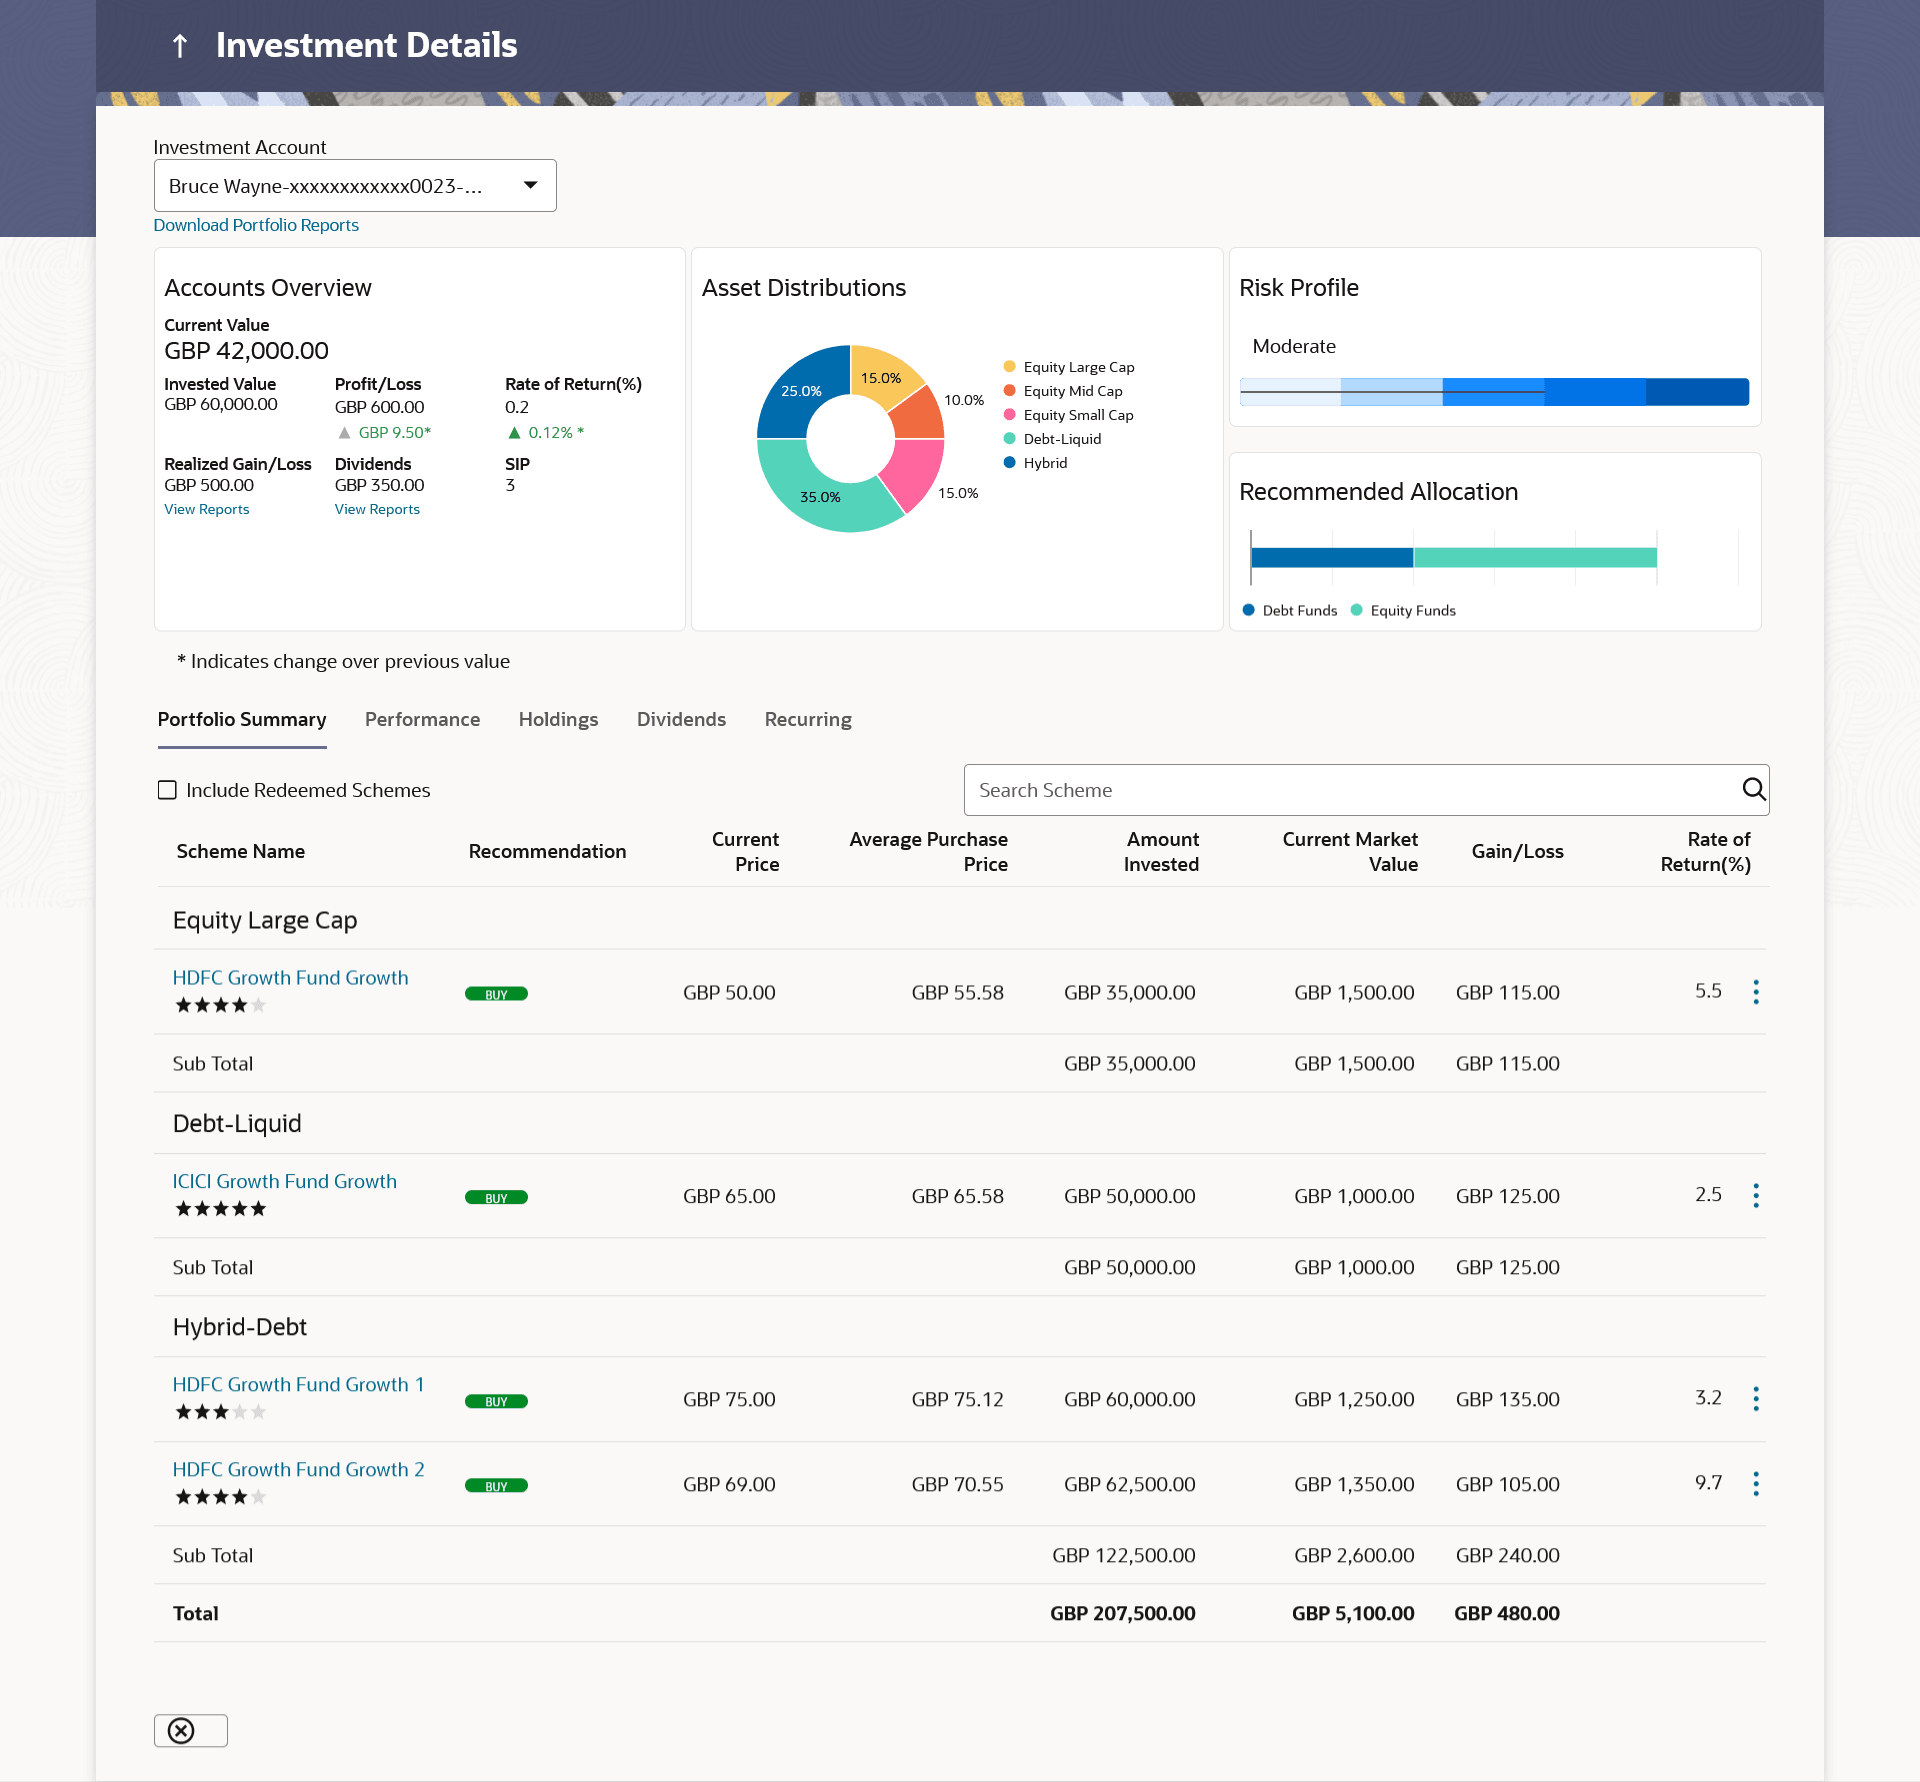The height and width of the screenshot is (1782, 1920).
Task: Click the Search Scheme input field
Action: pyautogui.click(x=1350, y=790)
